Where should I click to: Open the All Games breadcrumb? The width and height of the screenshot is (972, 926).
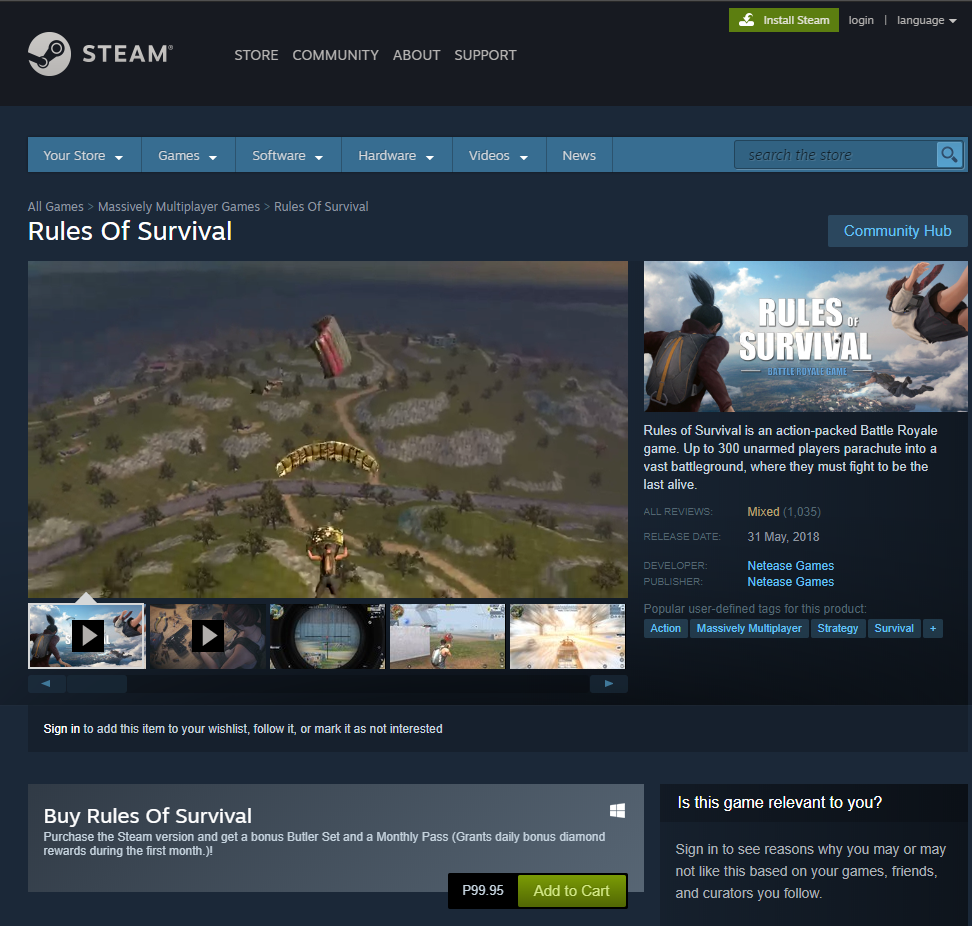point(55,206)
